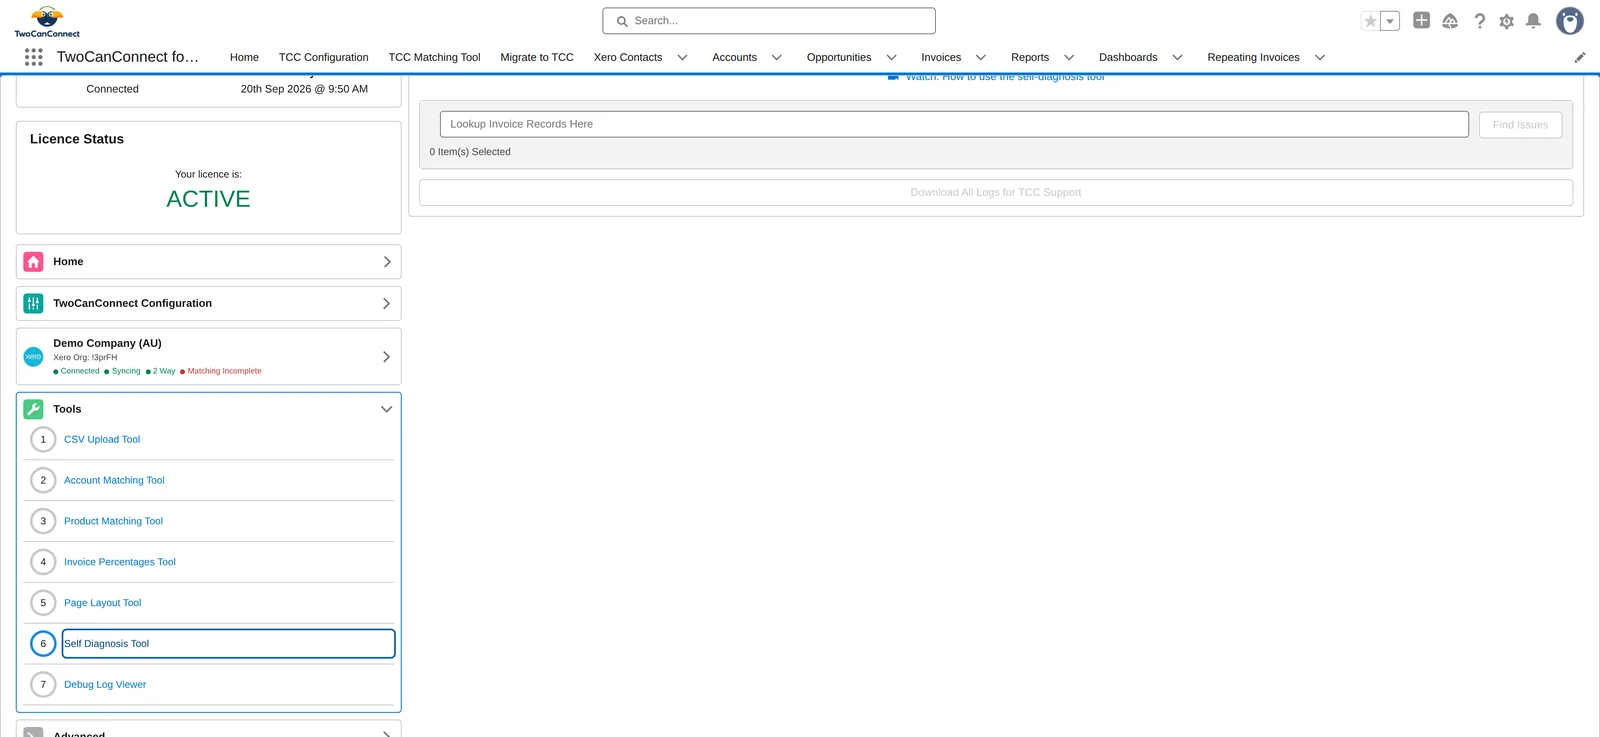Expand TwoCanConnect Configuration panel chevron
Screen dimensions: 1600x737
[x=387, y=303]
